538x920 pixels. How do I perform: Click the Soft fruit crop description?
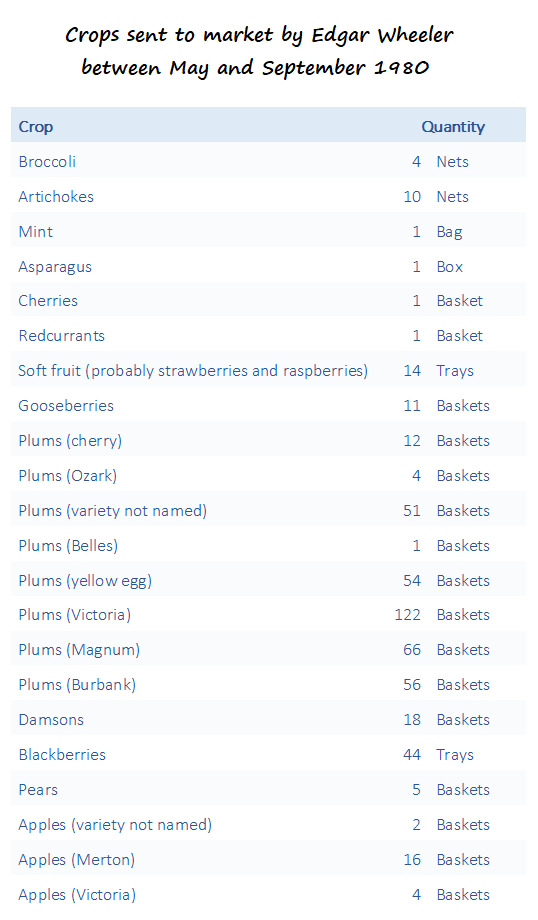point(193,371)
